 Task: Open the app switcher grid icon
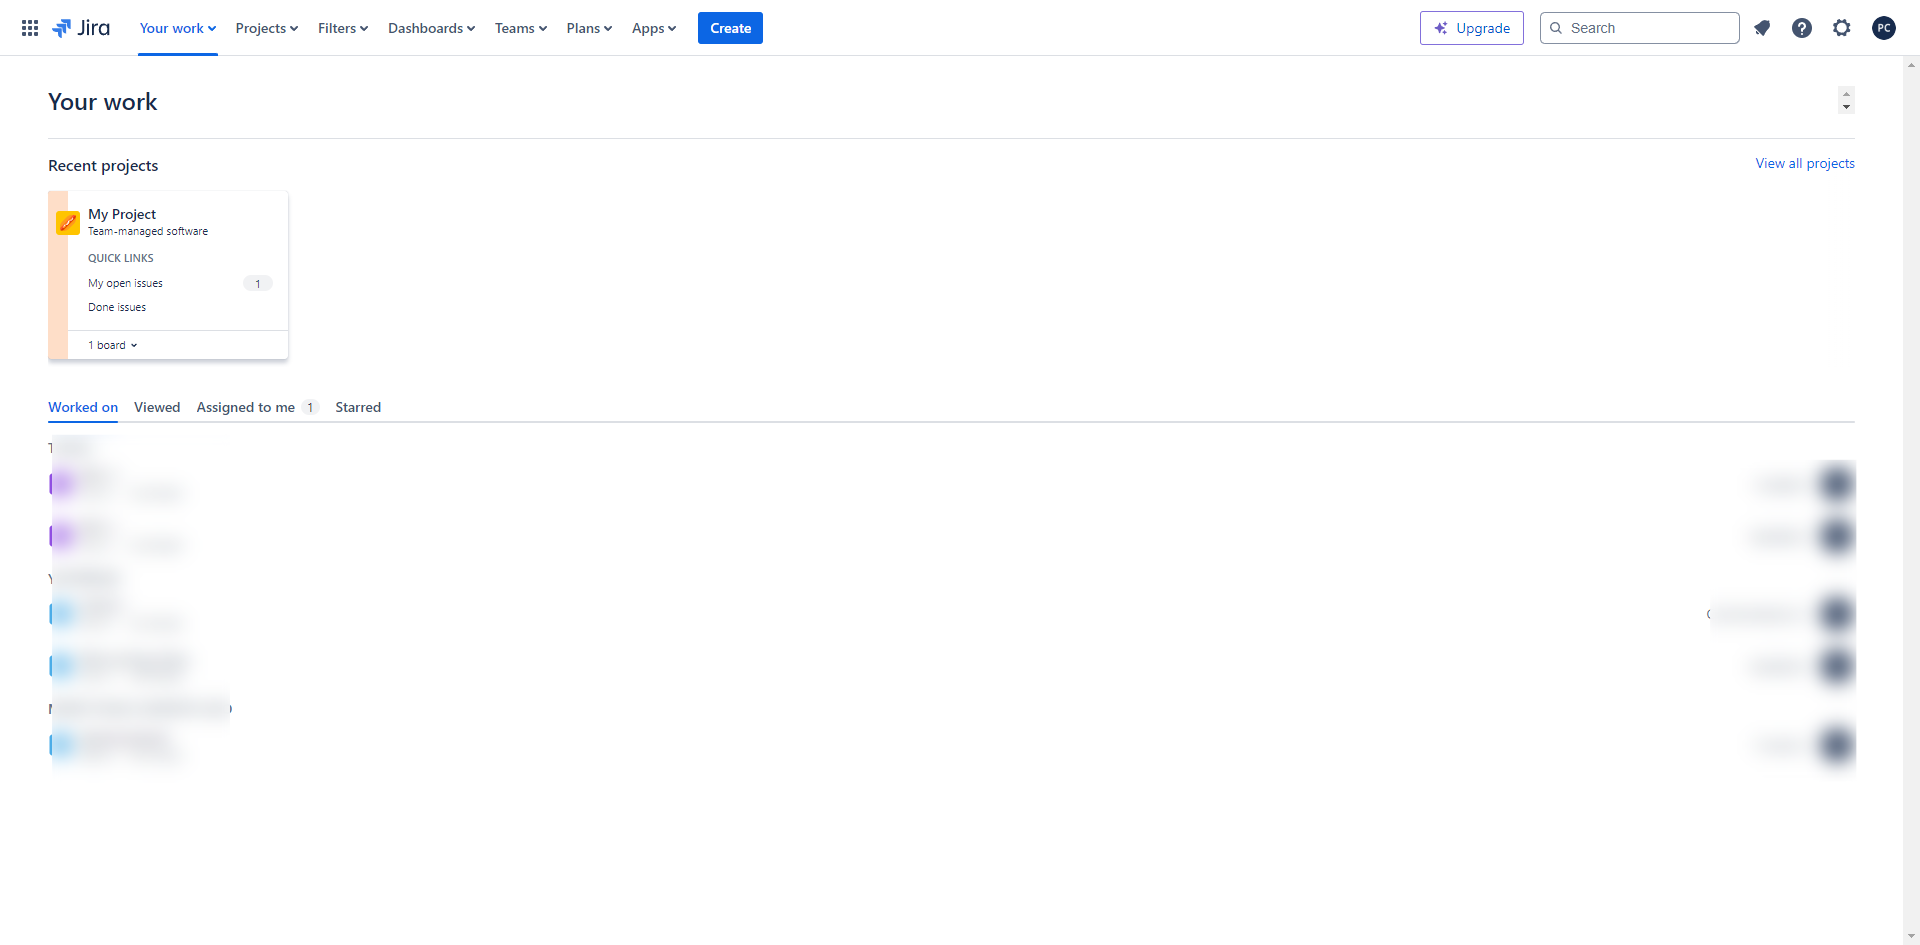[x=30, y=28]
